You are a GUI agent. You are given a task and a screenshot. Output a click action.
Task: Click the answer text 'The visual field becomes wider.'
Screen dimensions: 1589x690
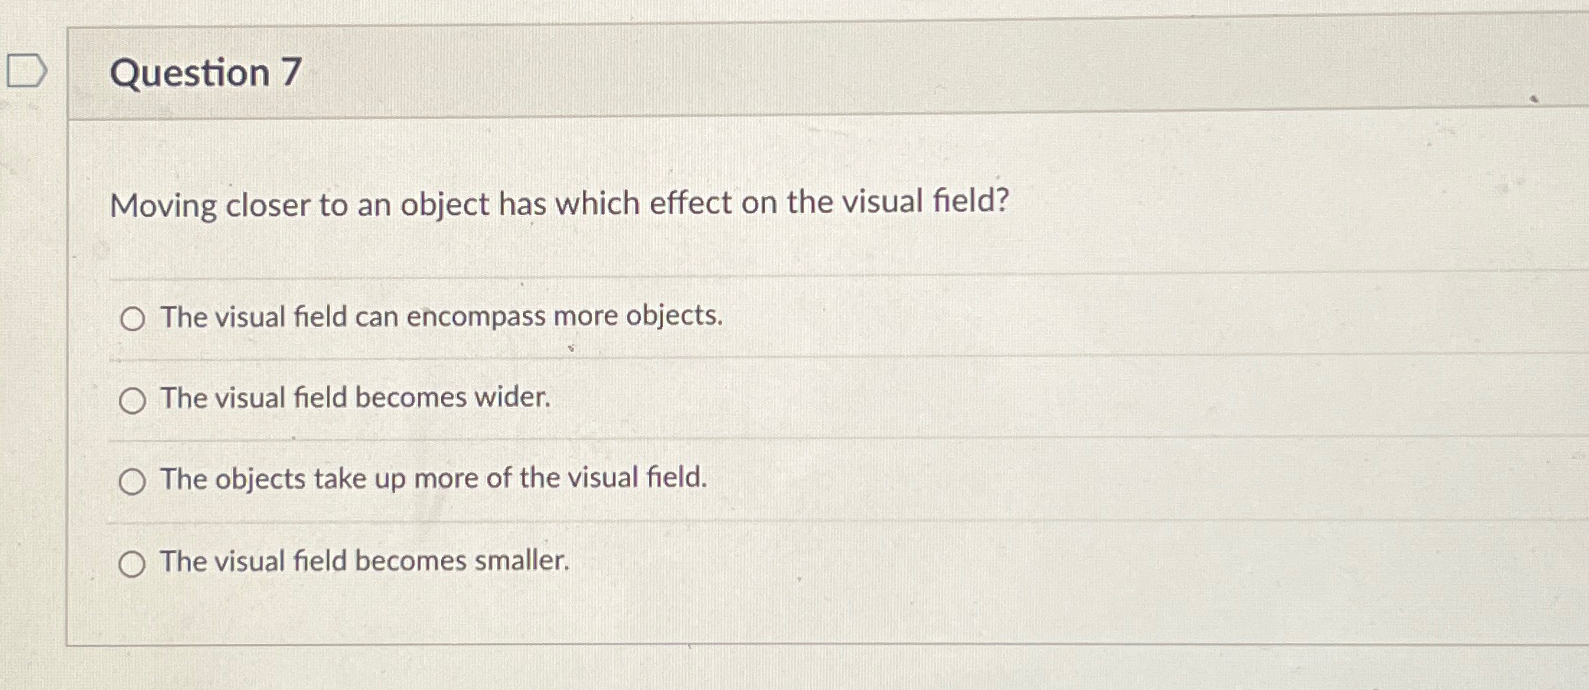[354, 398]
